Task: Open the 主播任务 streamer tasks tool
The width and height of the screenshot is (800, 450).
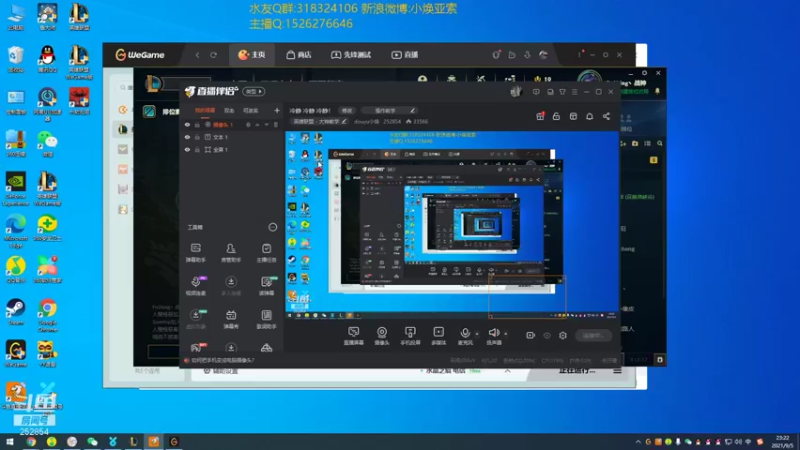Action: (266, 253)
